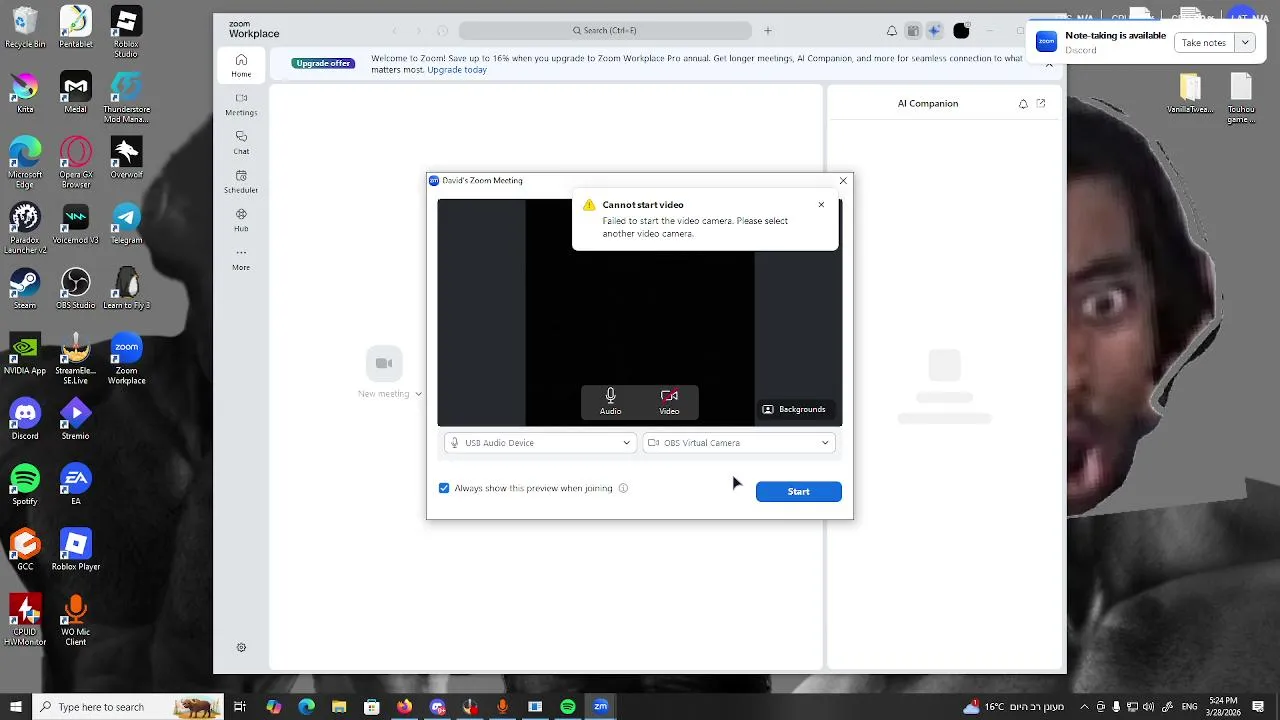Select the Telegram desktop icon
This screenshot has width=1280, height=720.
[x=126, y=223]
